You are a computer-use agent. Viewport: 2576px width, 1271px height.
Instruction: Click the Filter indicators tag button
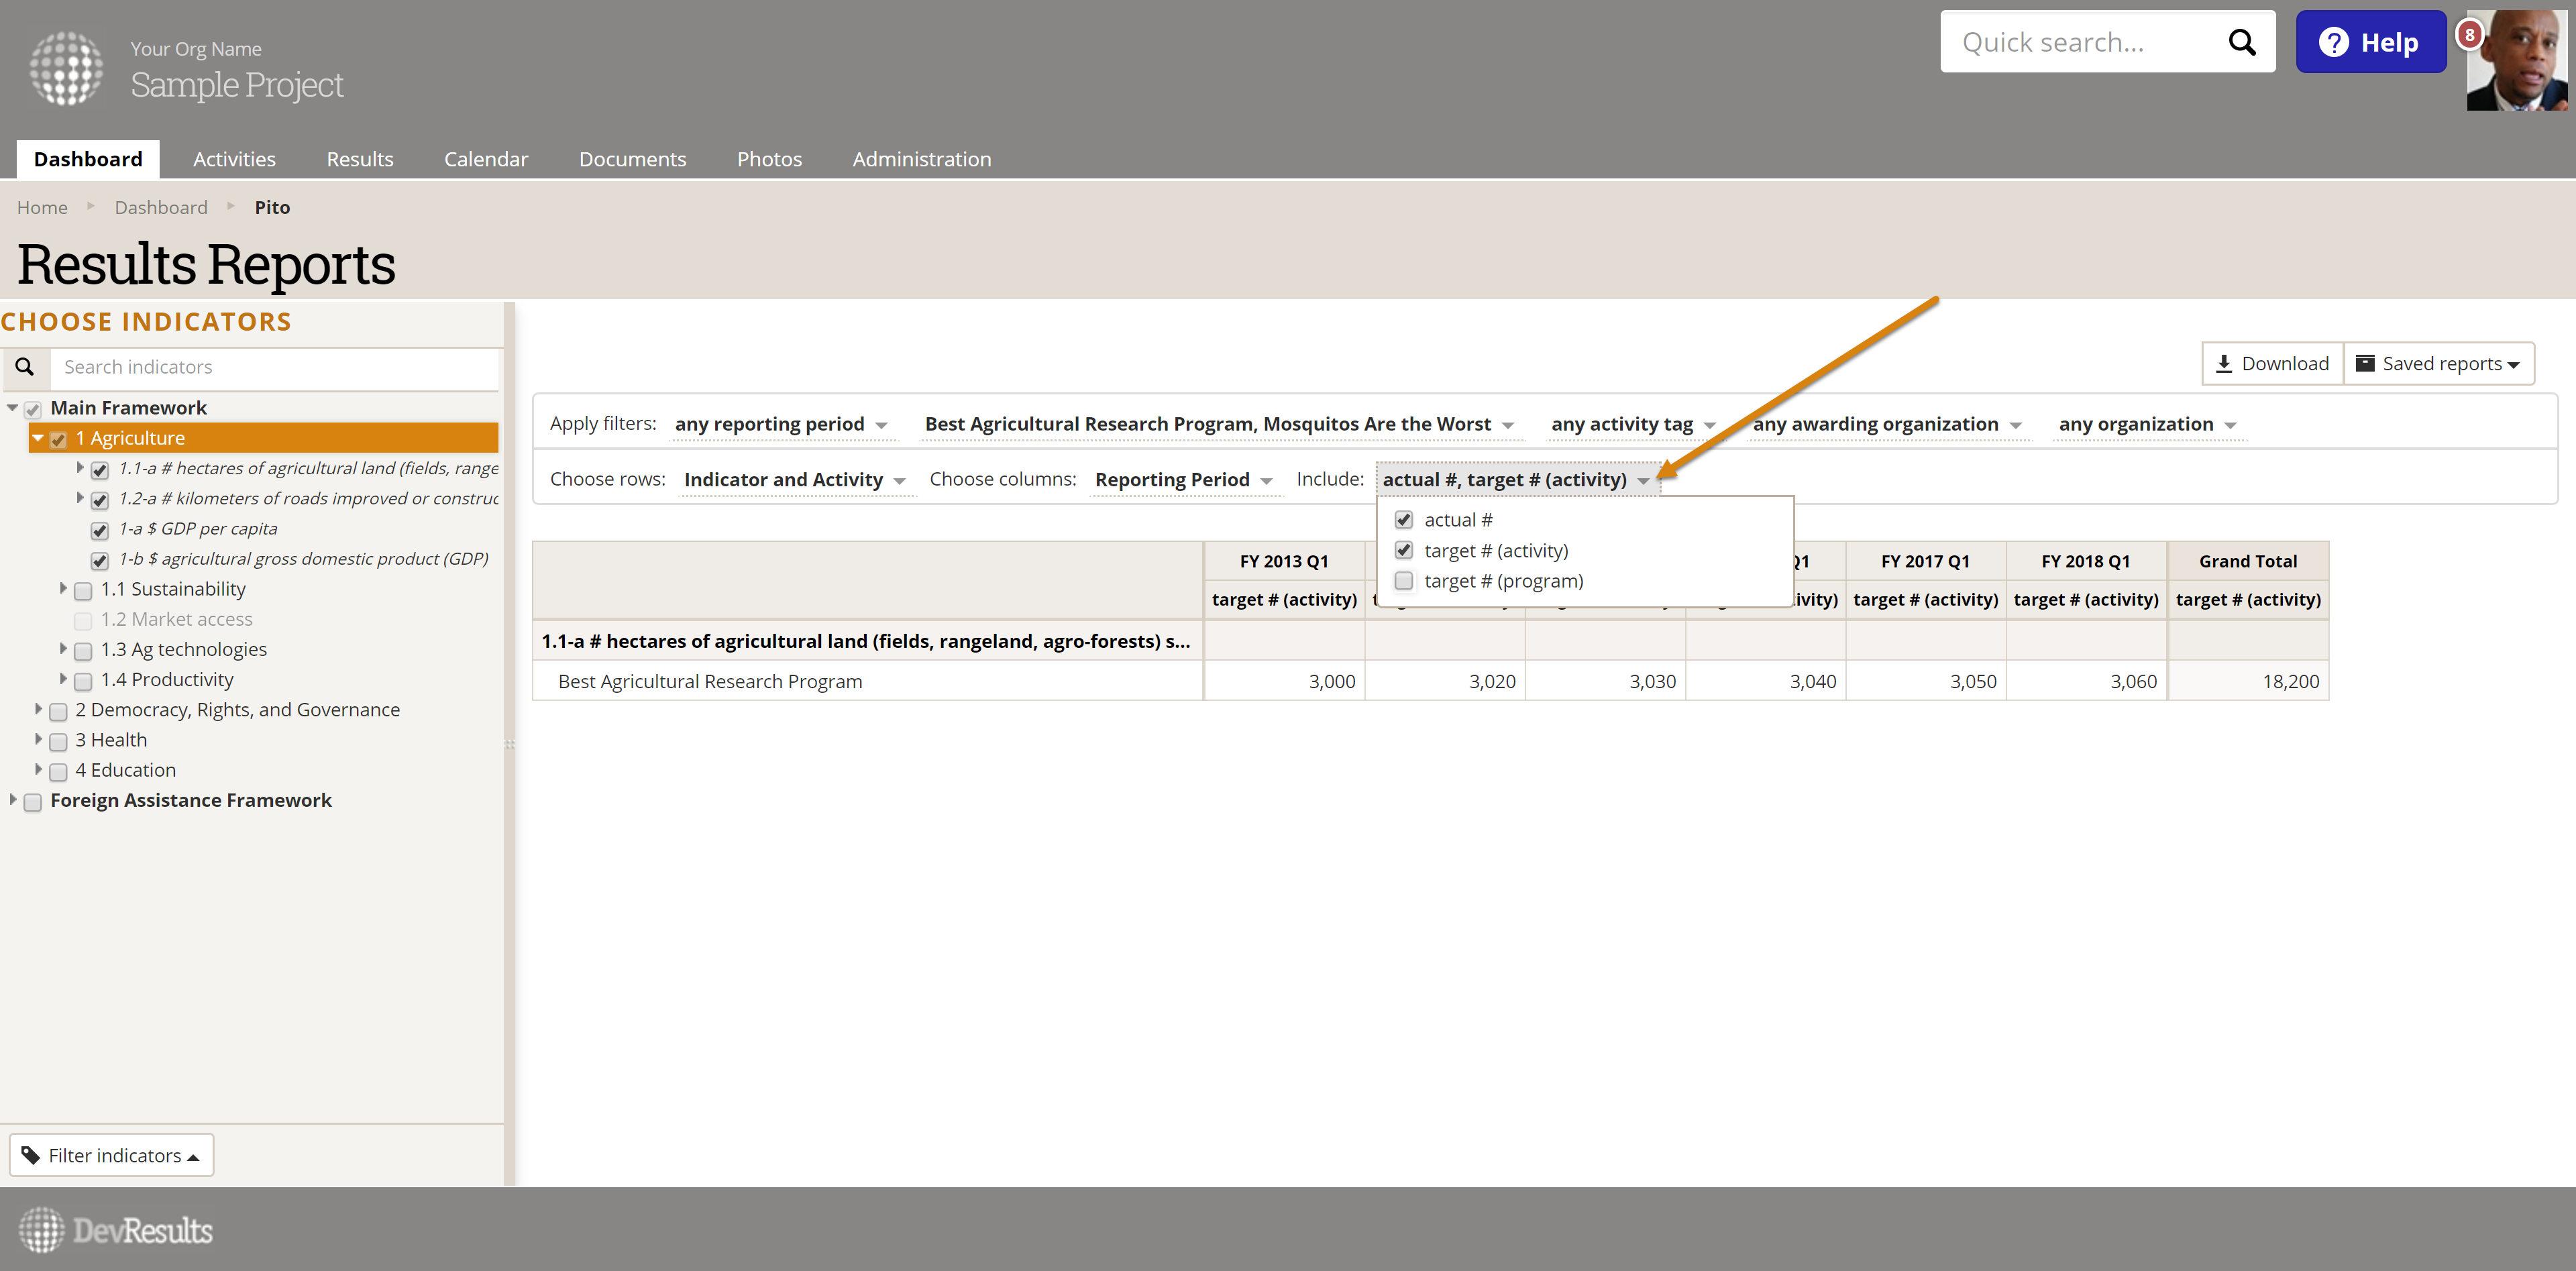click(111, 1155)
